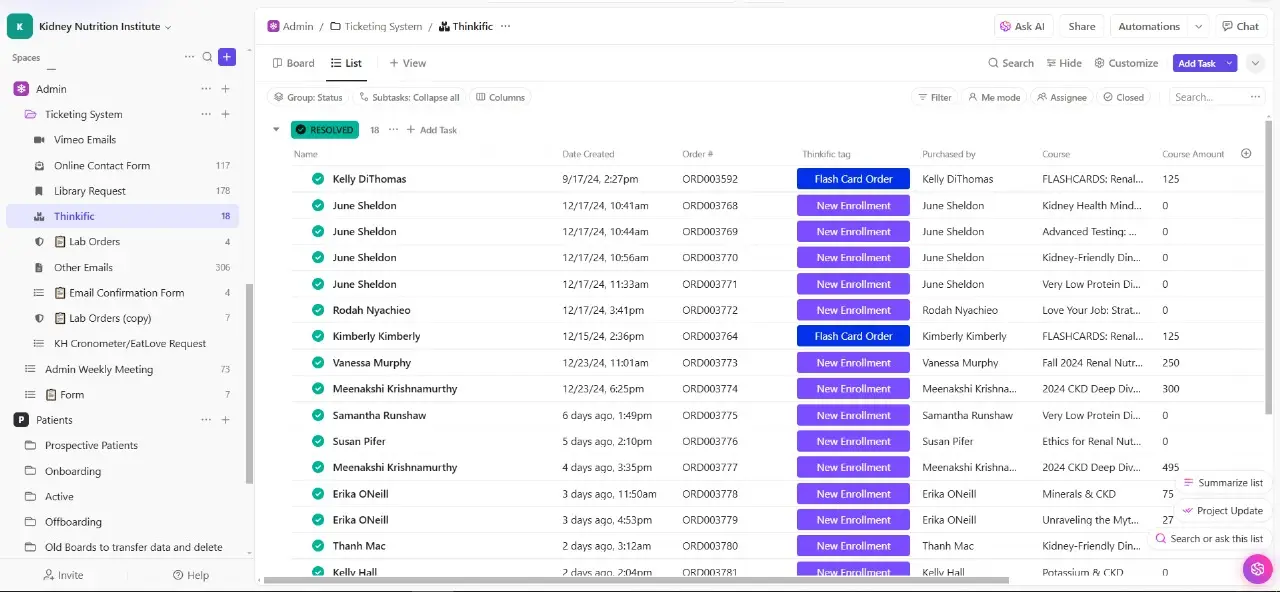This screenshot has width=1280, height=592.
Task: Switch to the List view tab
Action: [x=346, y=63]
